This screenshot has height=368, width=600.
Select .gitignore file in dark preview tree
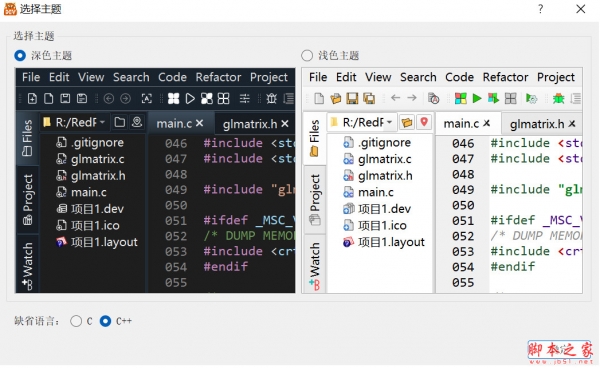tap(90, 143)
